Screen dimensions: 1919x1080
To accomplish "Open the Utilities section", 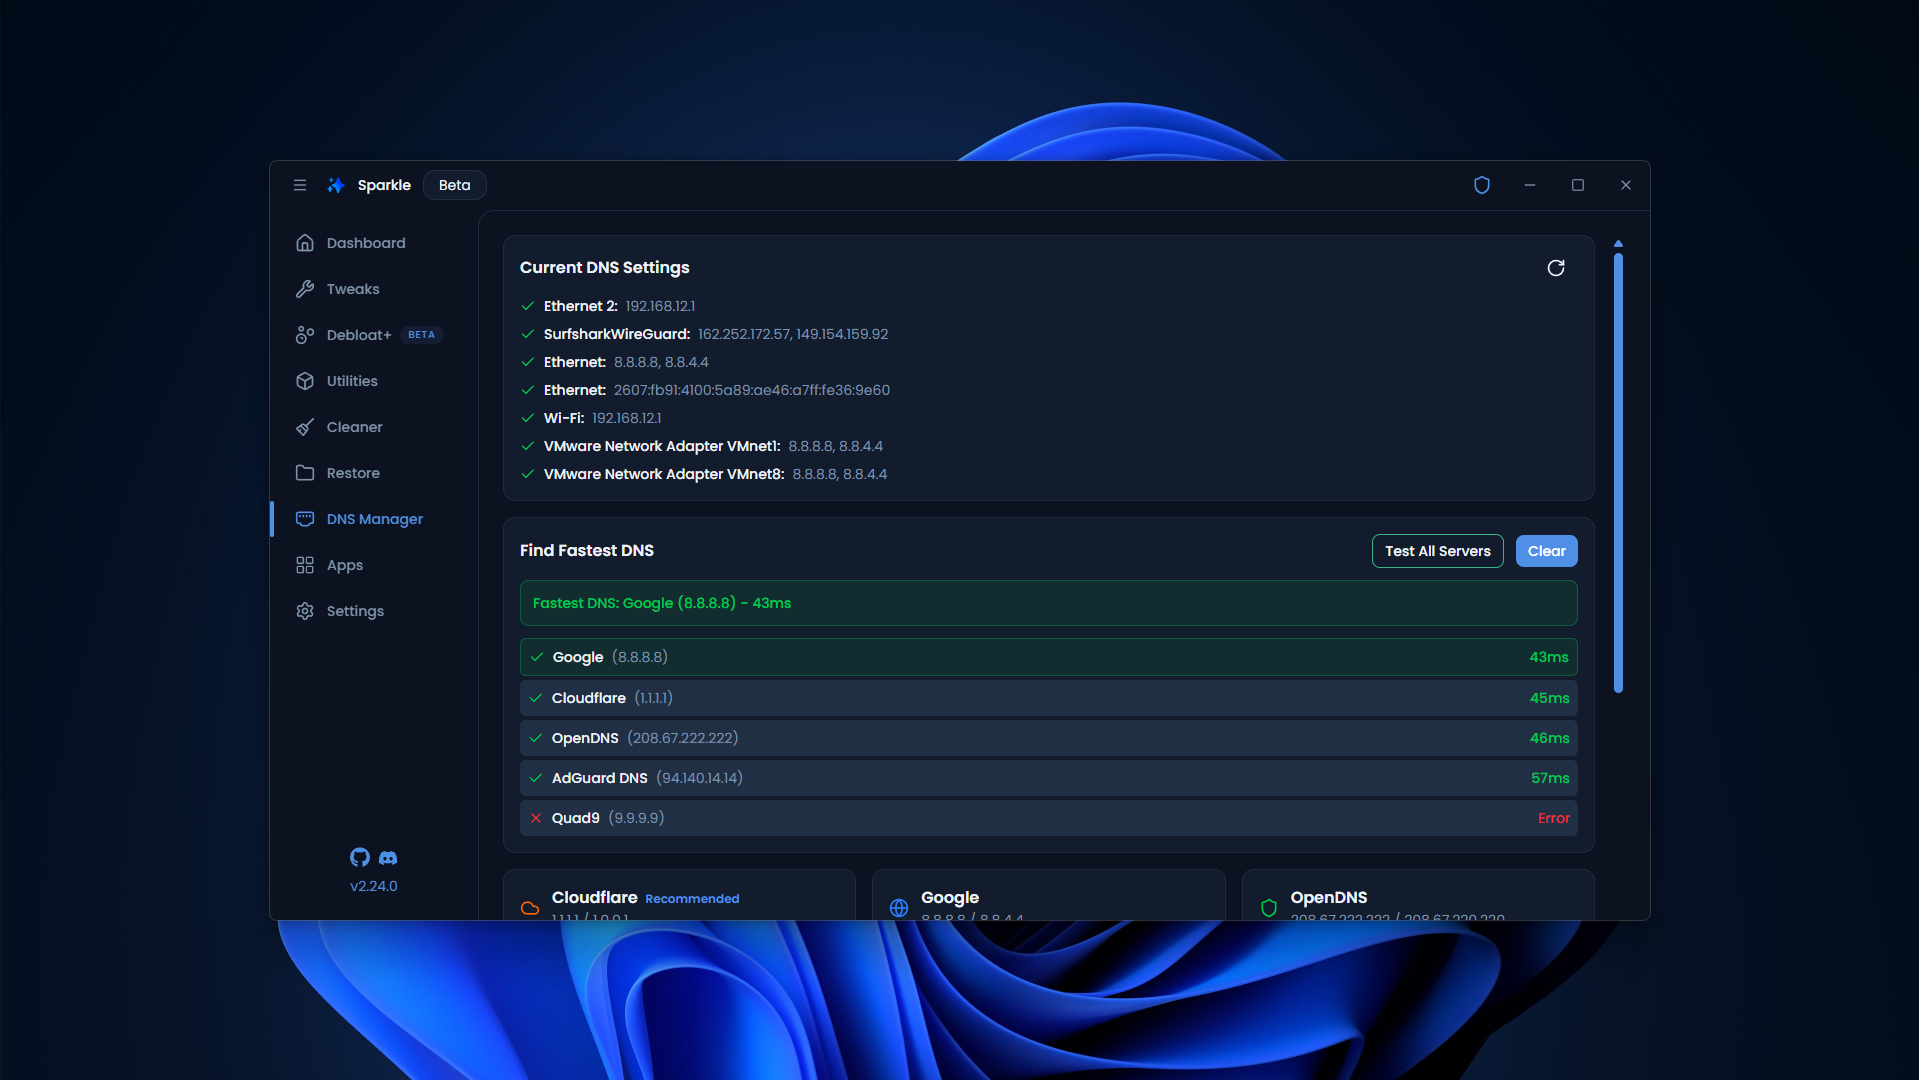I will 352,381.
